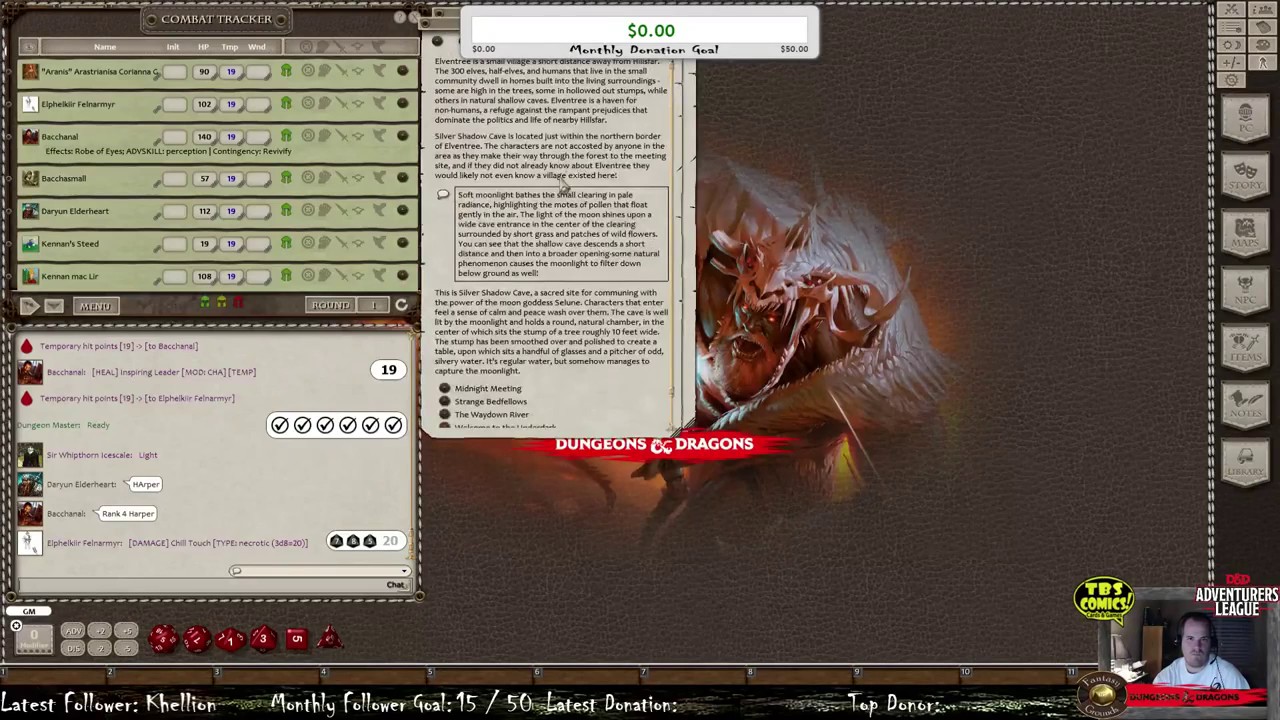
Task: Click the +5 modifier button
Action: point(126,631)
